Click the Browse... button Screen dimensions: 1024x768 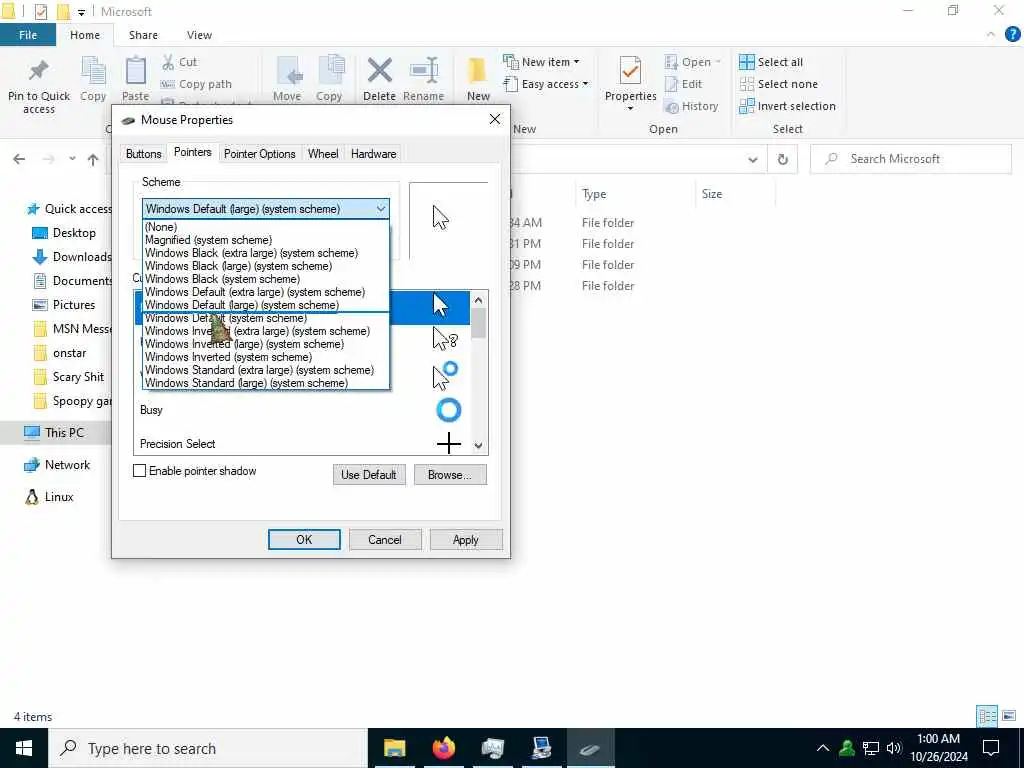point(450,475)
